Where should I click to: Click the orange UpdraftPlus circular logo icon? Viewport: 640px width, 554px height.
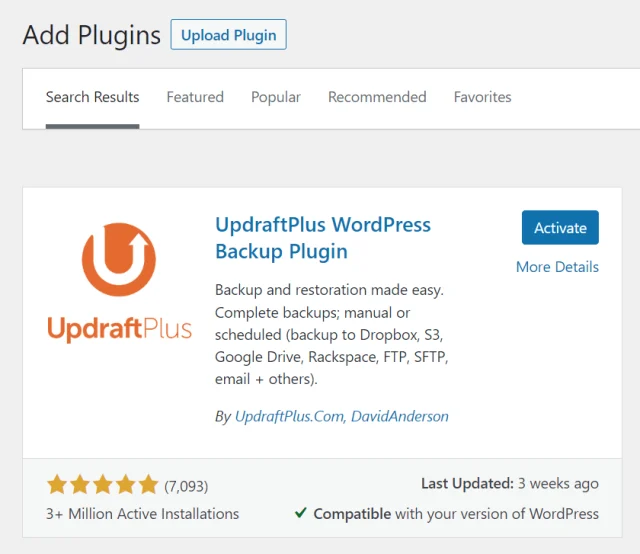[x=119, y=261]
